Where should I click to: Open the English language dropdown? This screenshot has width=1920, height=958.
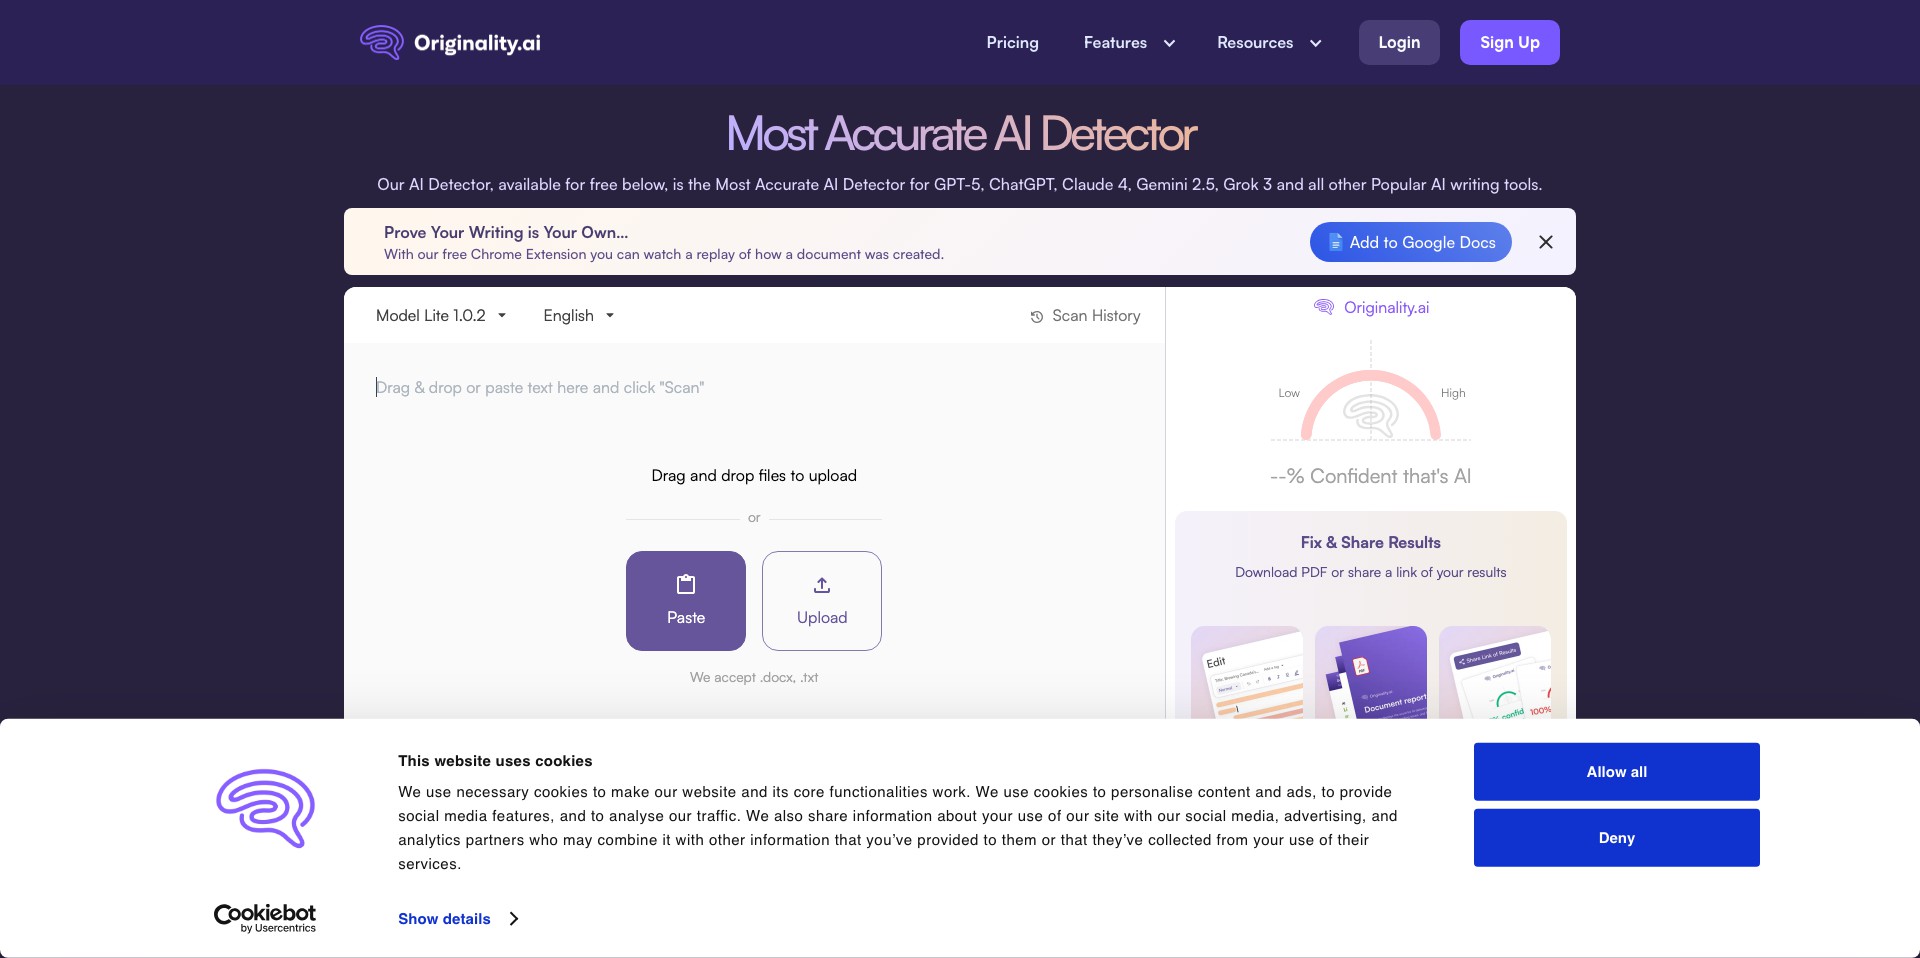pyautogui.click(x=579, y=316)
